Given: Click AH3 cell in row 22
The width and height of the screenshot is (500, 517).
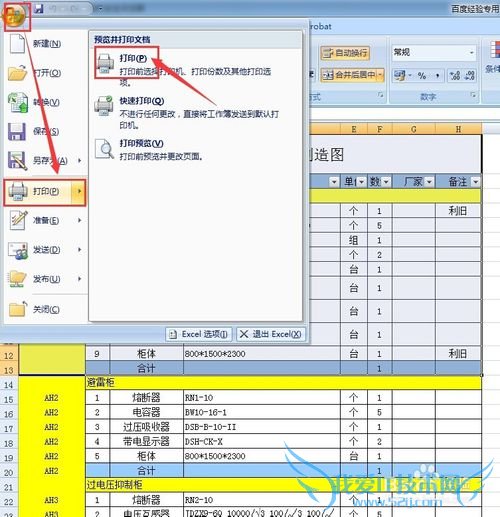Looking at the screenshot, I should point(52,500).
